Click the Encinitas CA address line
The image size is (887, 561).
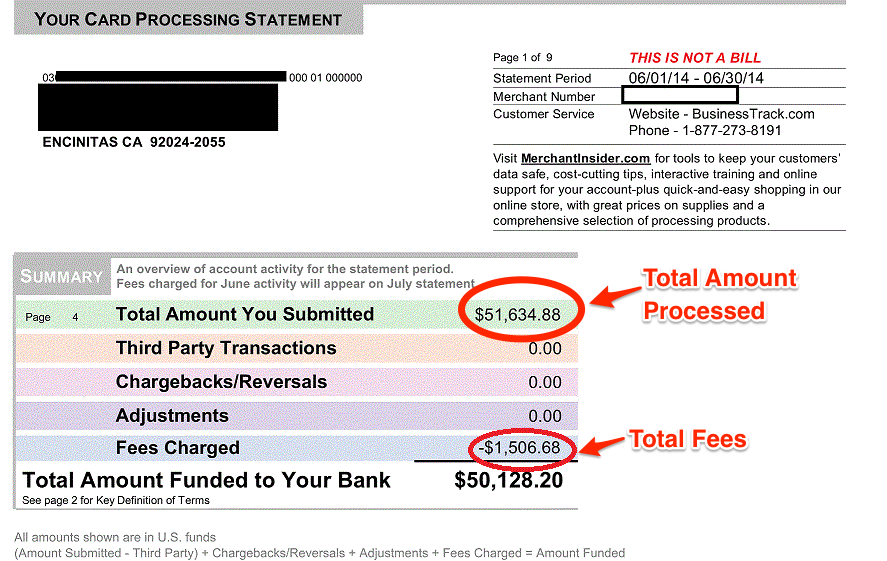click(x=134, y=142)
